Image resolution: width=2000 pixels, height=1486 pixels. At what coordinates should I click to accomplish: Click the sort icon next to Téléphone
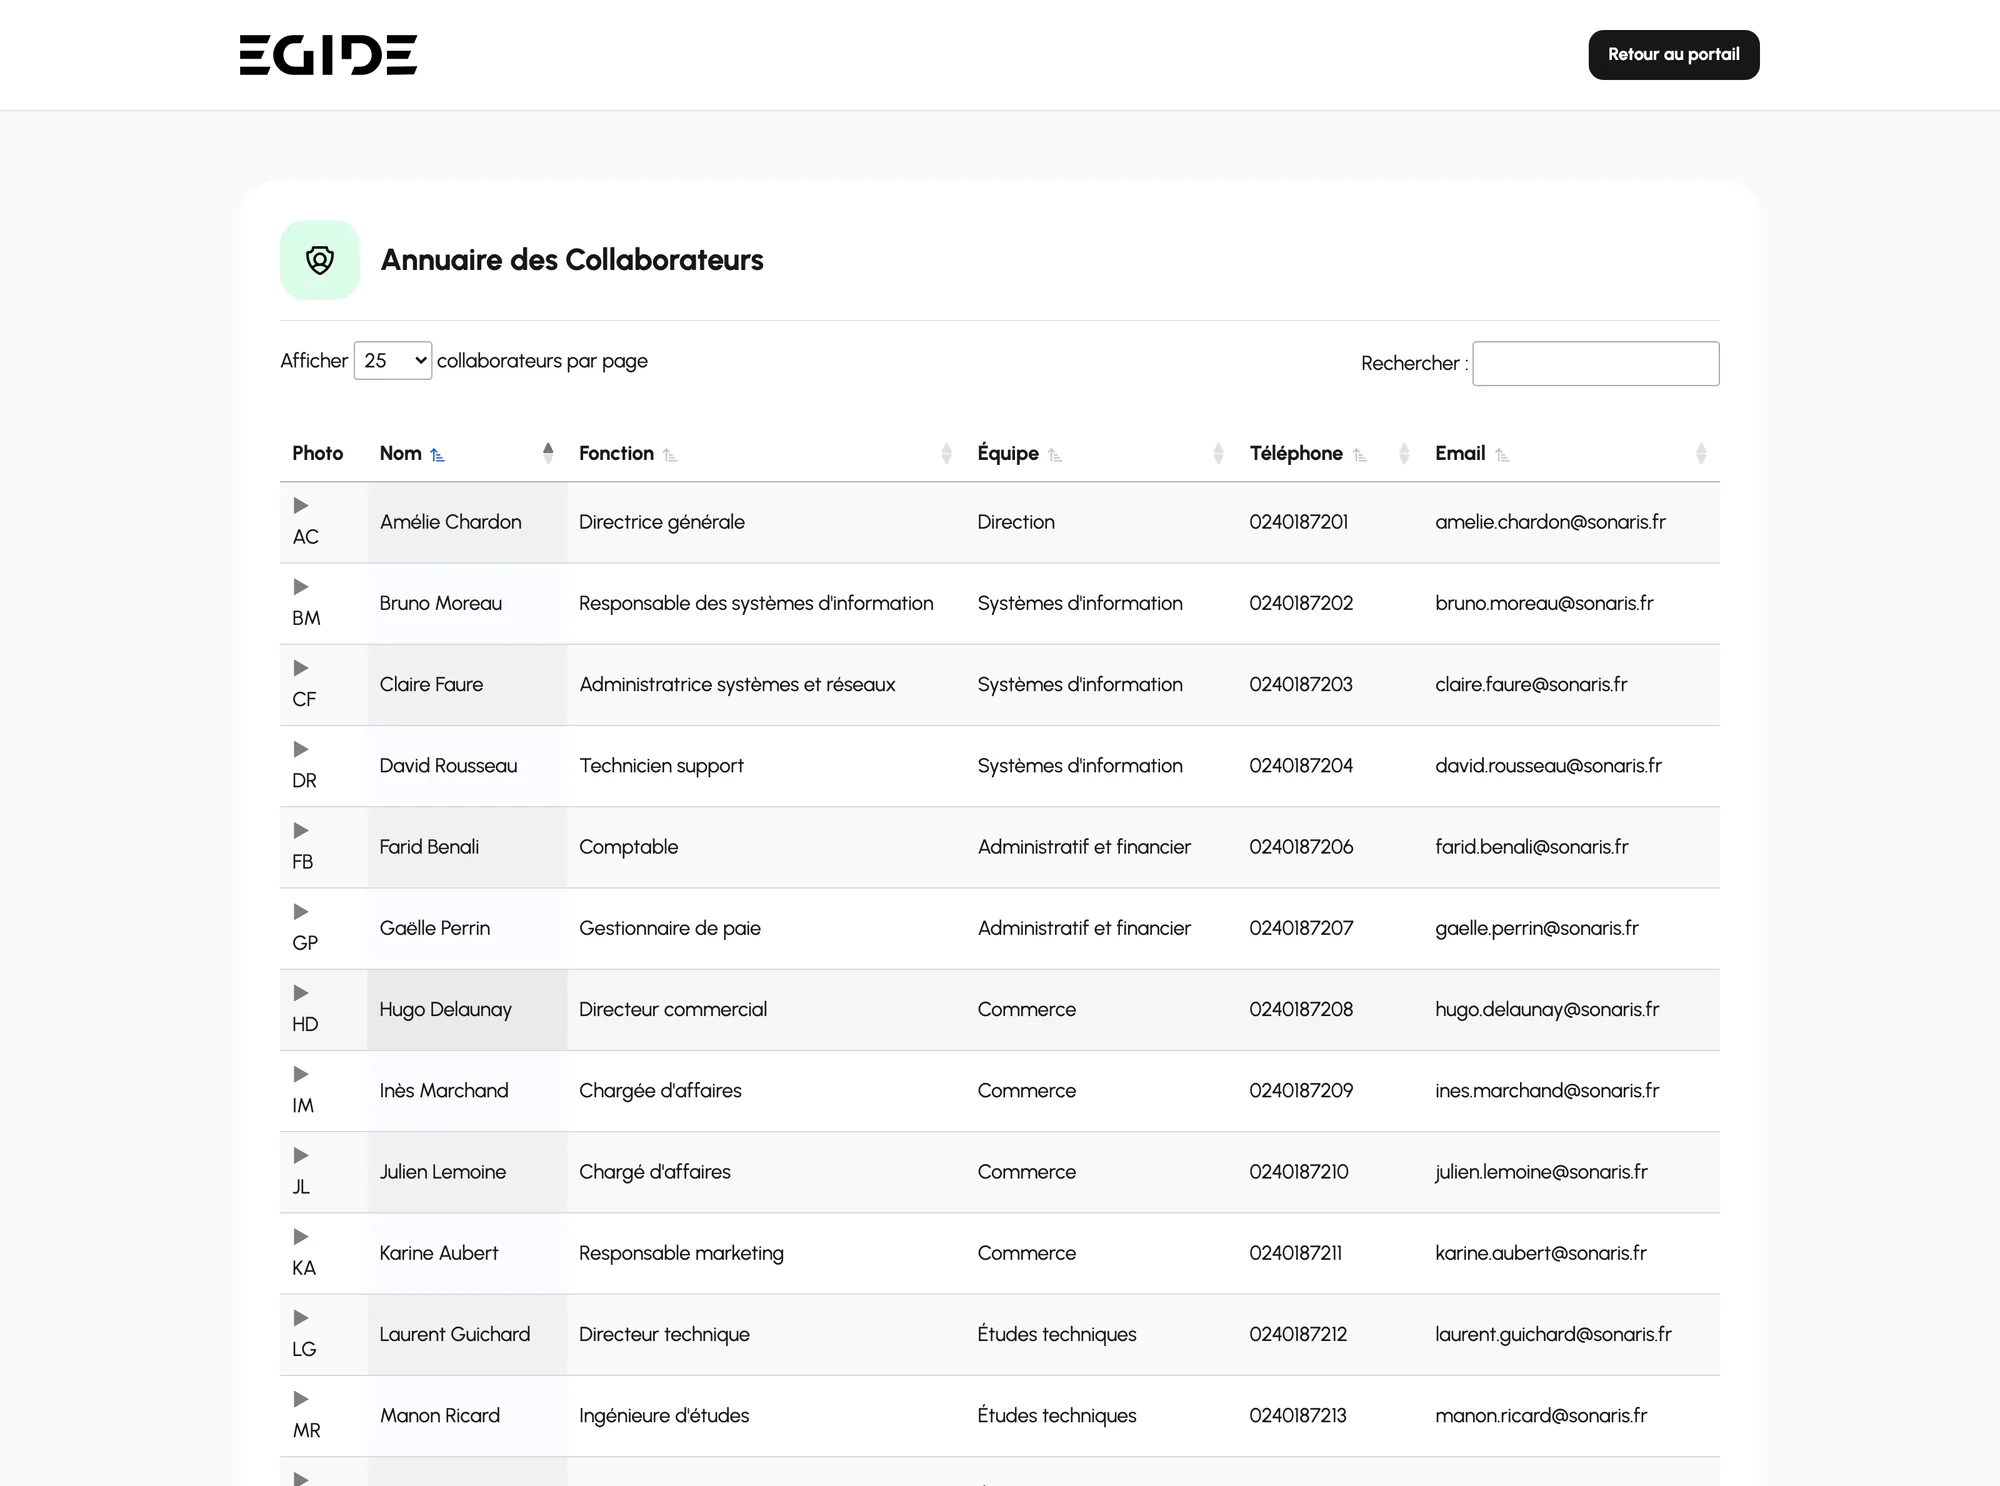click(1359, 455)
